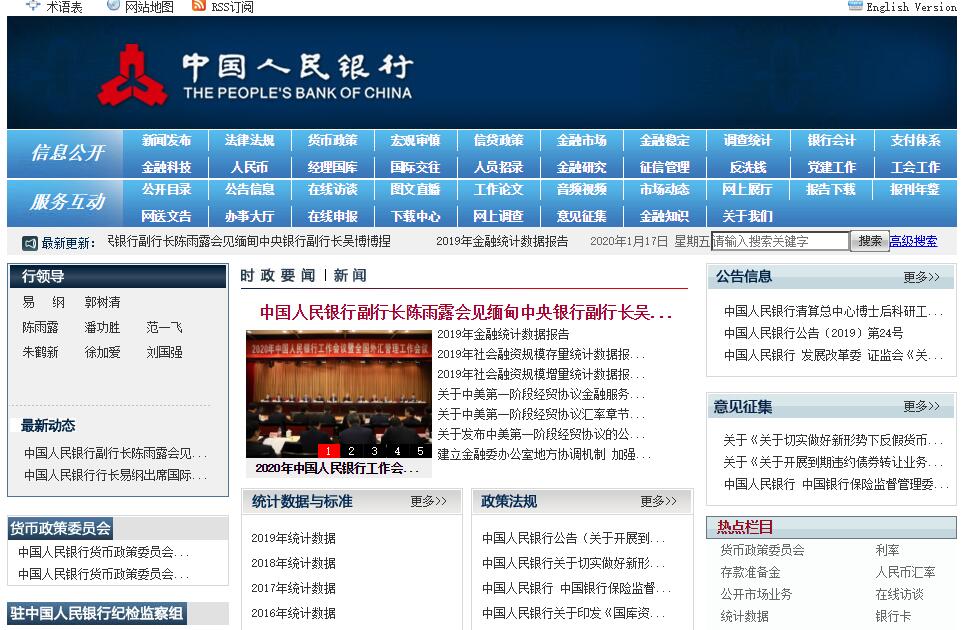Switch to the 新闻 tab beside 时政要闻
The height and width of the screenshot is (630, 971).
coord(350,275)
